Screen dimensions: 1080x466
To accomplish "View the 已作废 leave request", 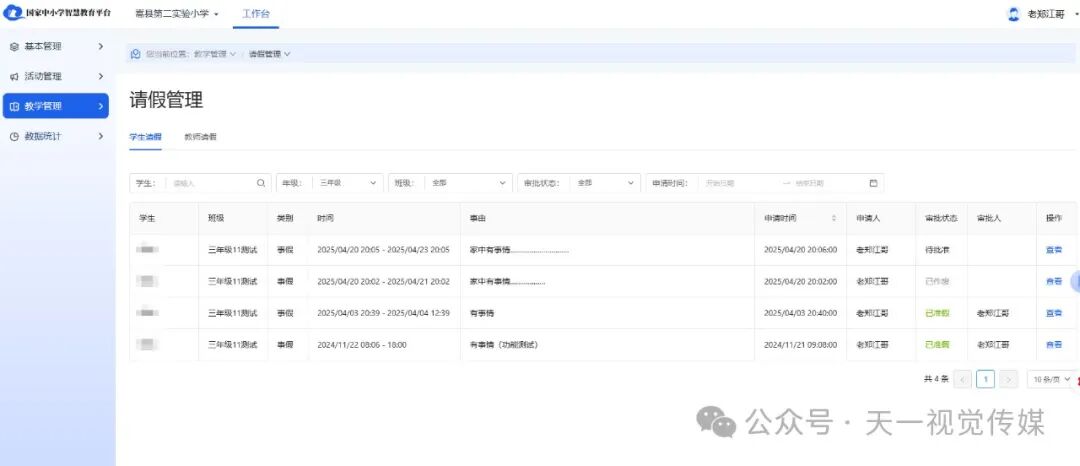I will [x=1054, y=281].
